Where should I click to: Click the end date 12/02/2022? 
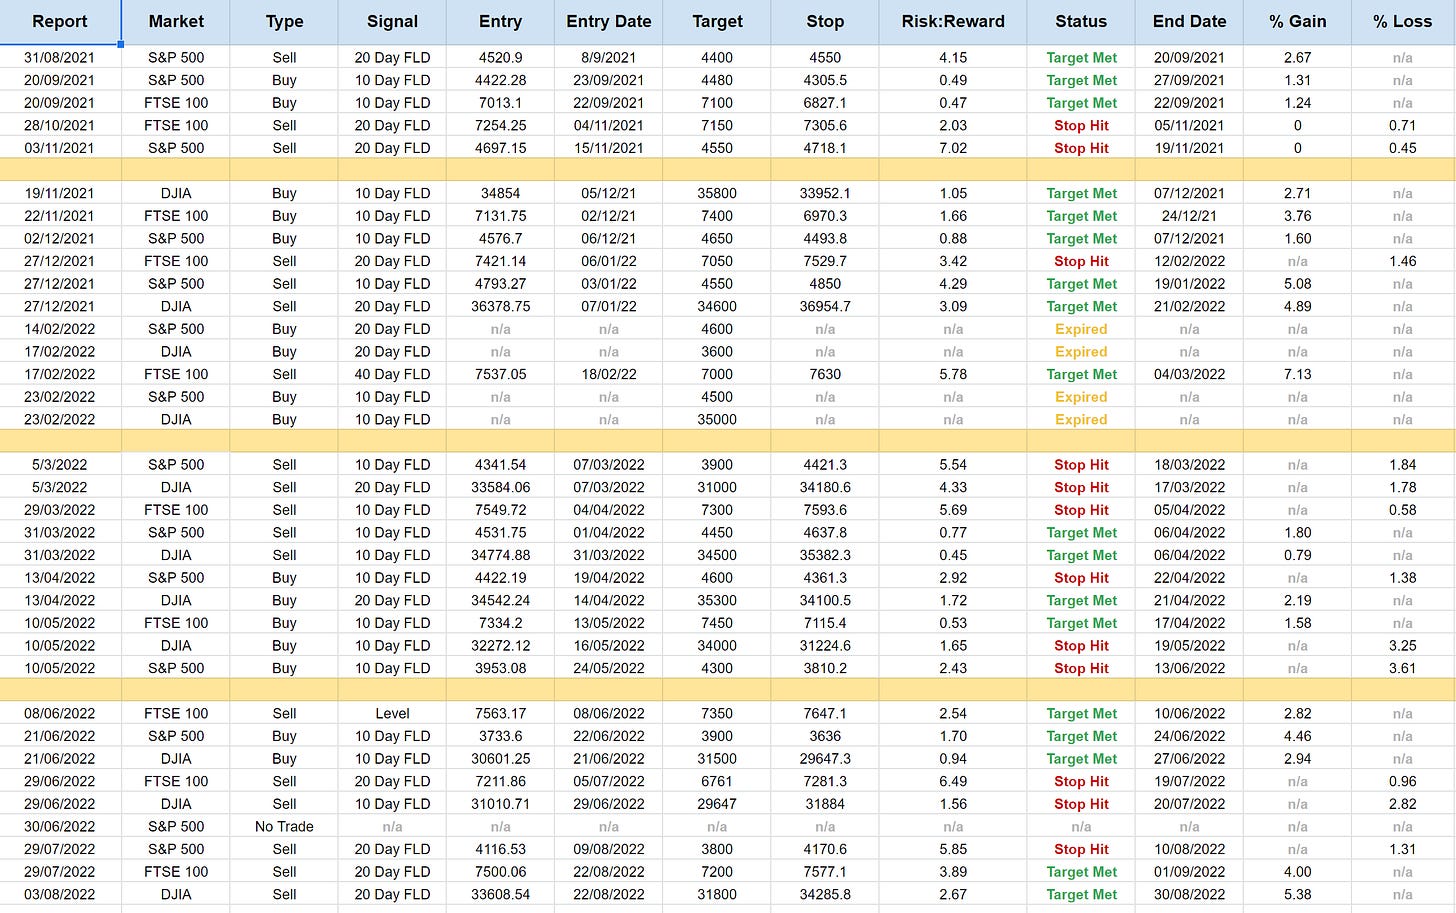pyautogui.click(x=1189, y=261)
